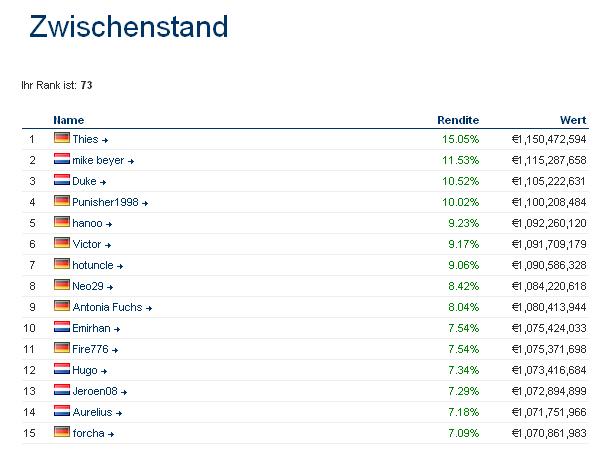Click the flag icon next to Duke
The width and height of the screenshot is (605, 476).
pyautogui.click(x=61, y=181)
